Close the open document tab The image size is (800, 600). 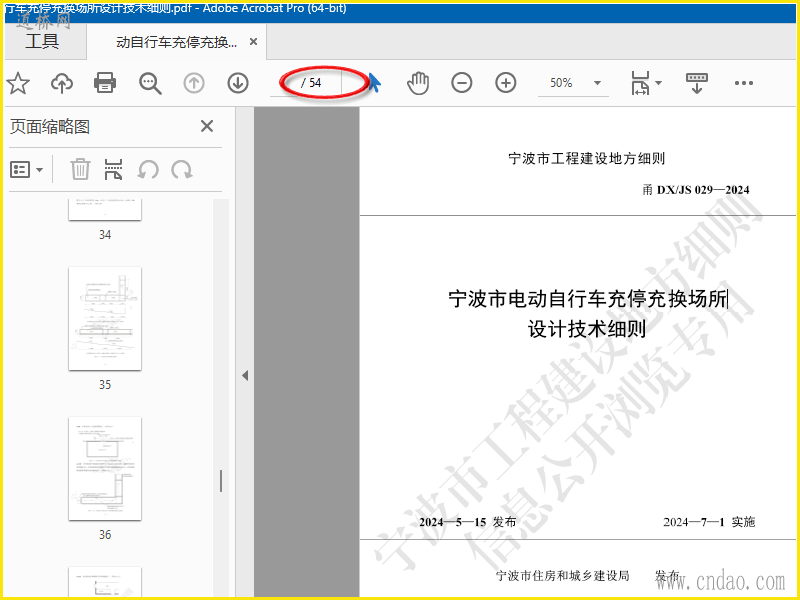point(253,42)
